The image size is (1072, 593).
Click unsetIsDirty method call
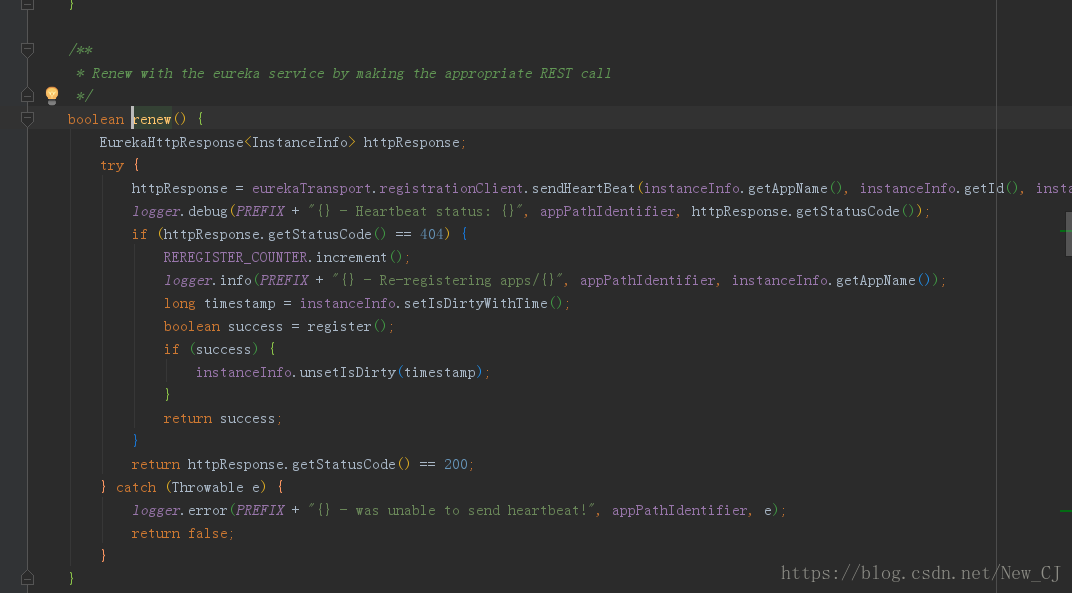[x=347, y=373]
